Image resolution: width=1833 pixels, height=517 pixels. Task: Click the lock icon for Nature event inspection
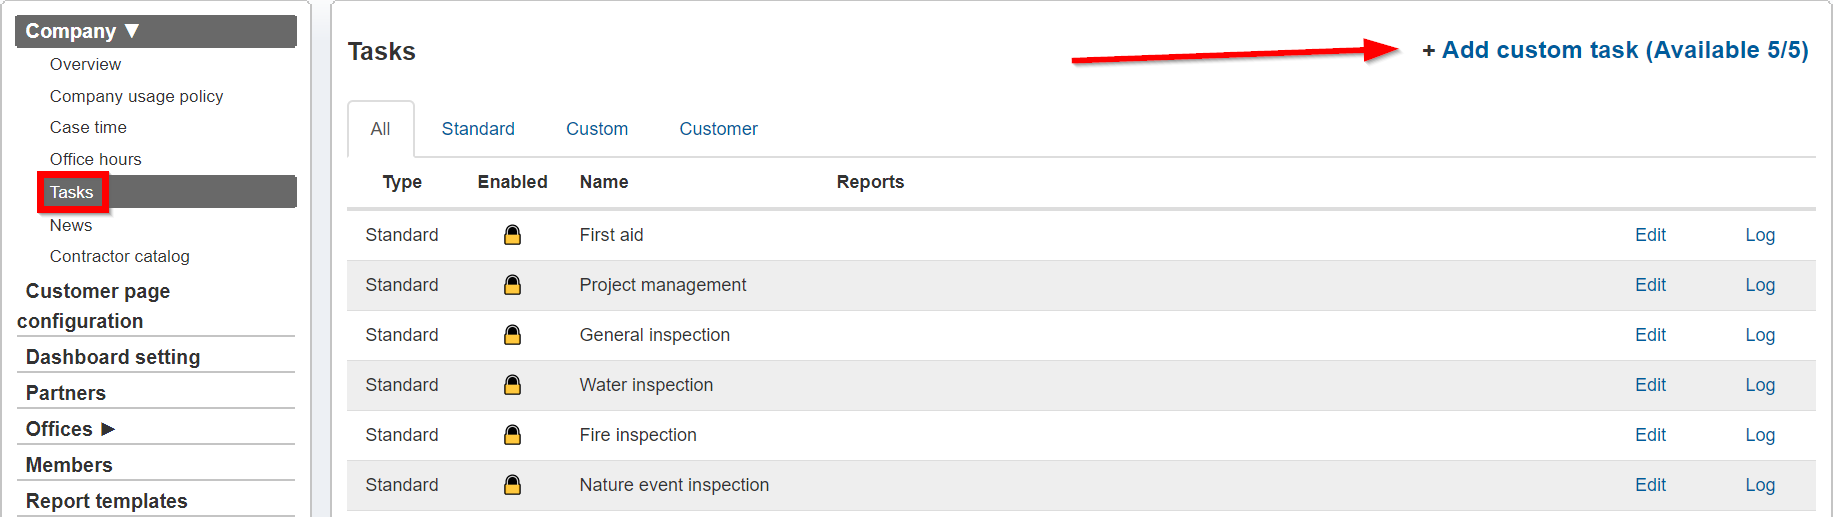pos(512,485)
